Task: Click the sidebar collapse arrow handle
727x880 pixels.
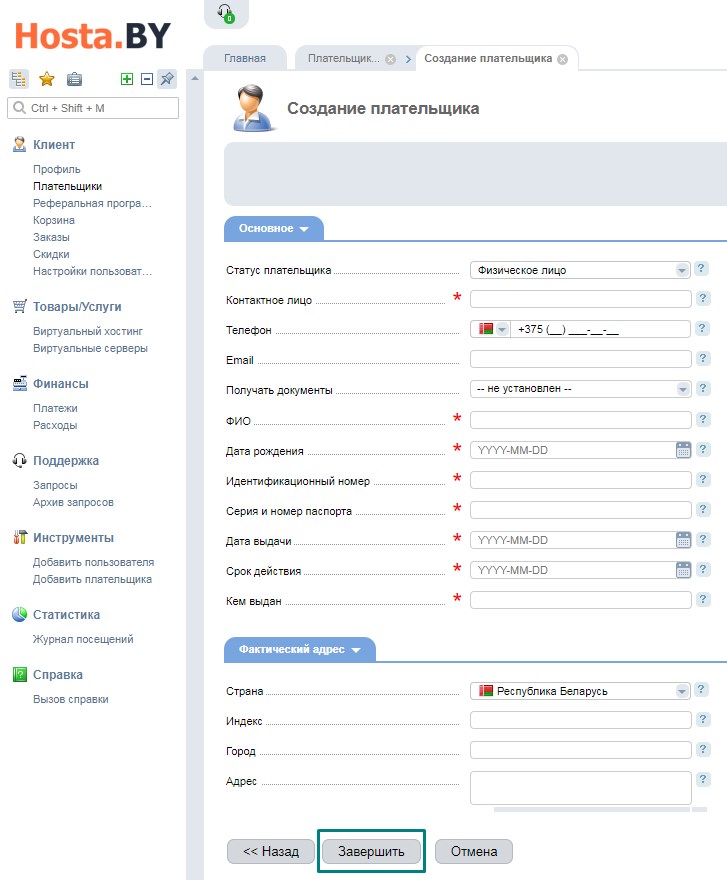Action: coord(195,79)
